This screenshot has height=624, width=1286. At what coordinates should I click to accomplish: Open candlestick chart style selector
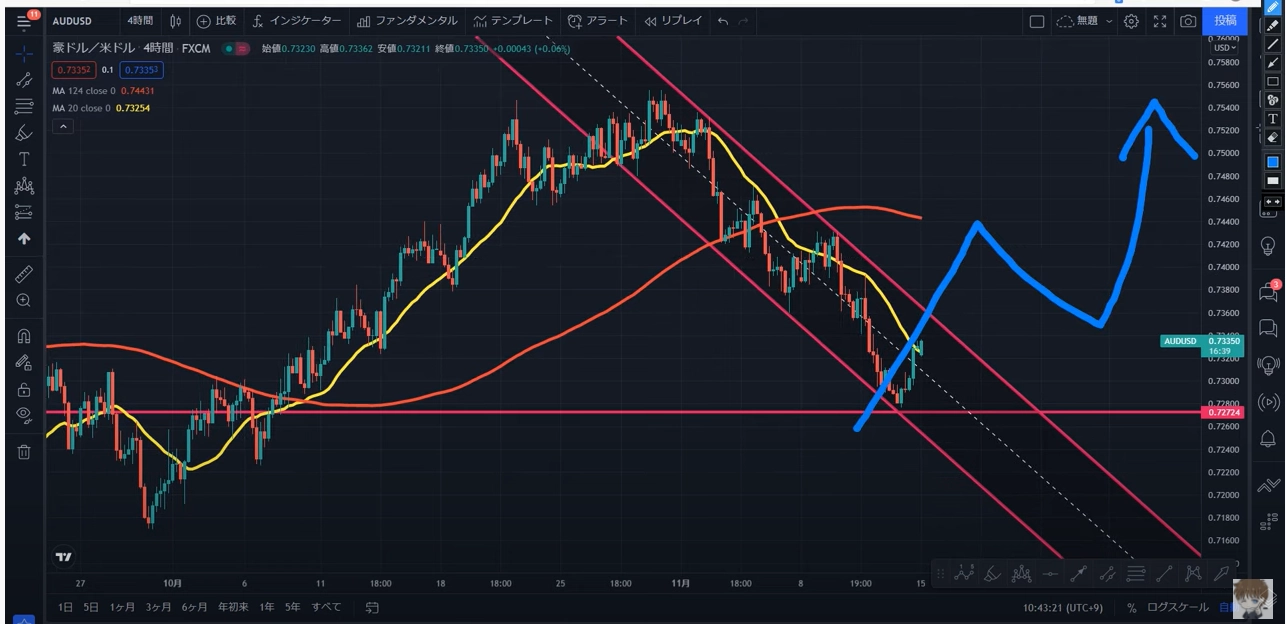coord(176,21)
